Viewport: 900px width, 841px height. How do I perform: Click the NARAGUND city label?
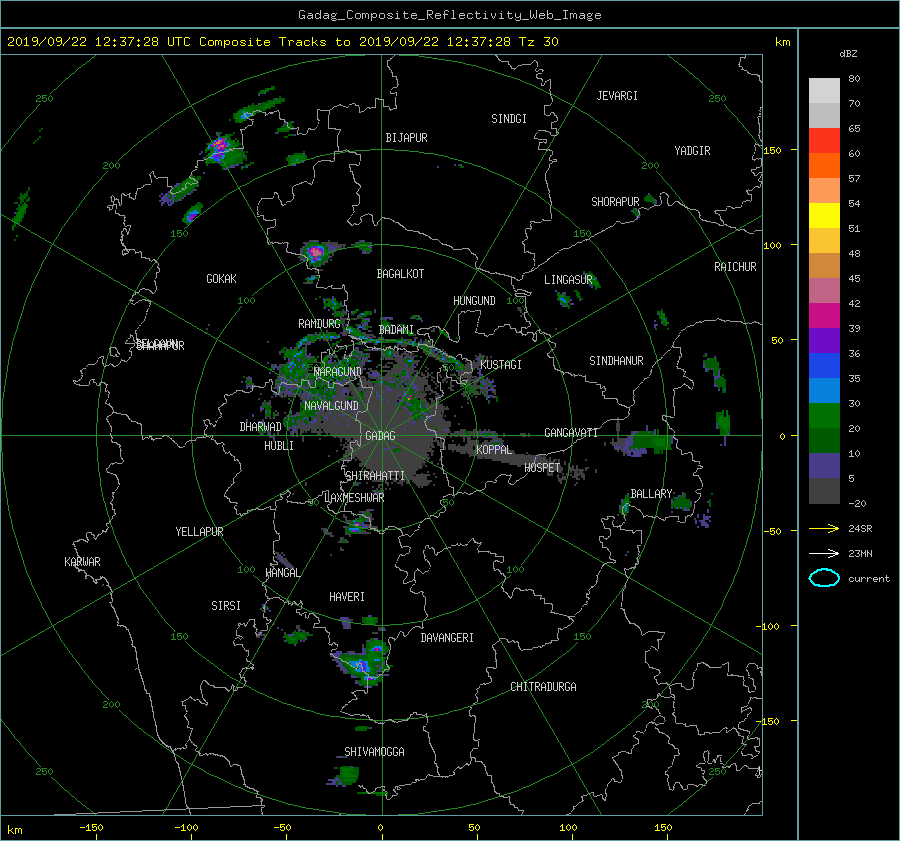click(338, 372)
